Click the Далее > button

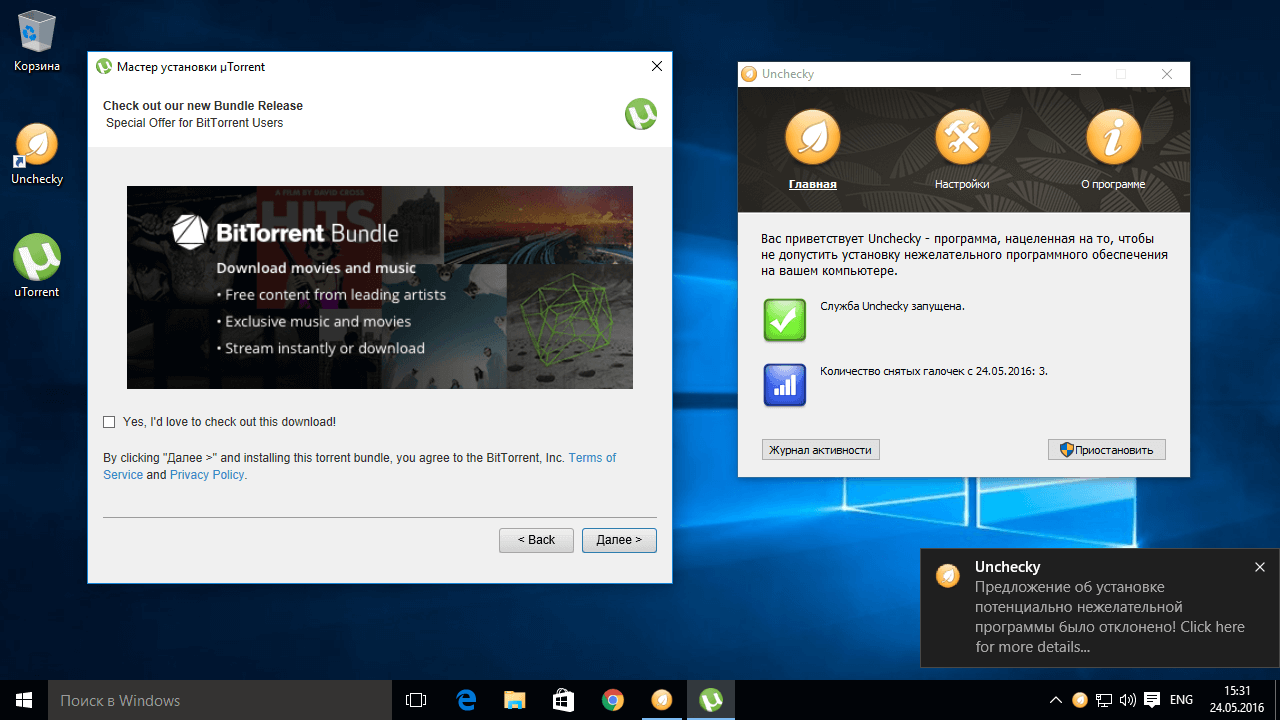point(619,540)
